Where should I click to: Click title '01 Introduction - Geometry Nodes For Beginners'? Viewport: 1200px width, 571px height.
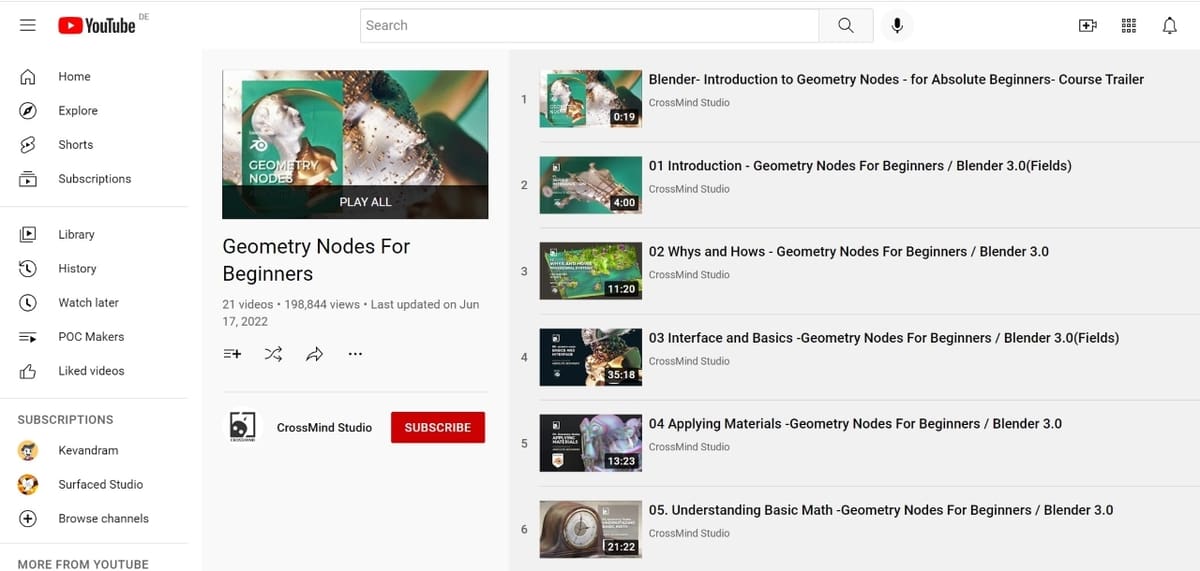tap(860, 166)
